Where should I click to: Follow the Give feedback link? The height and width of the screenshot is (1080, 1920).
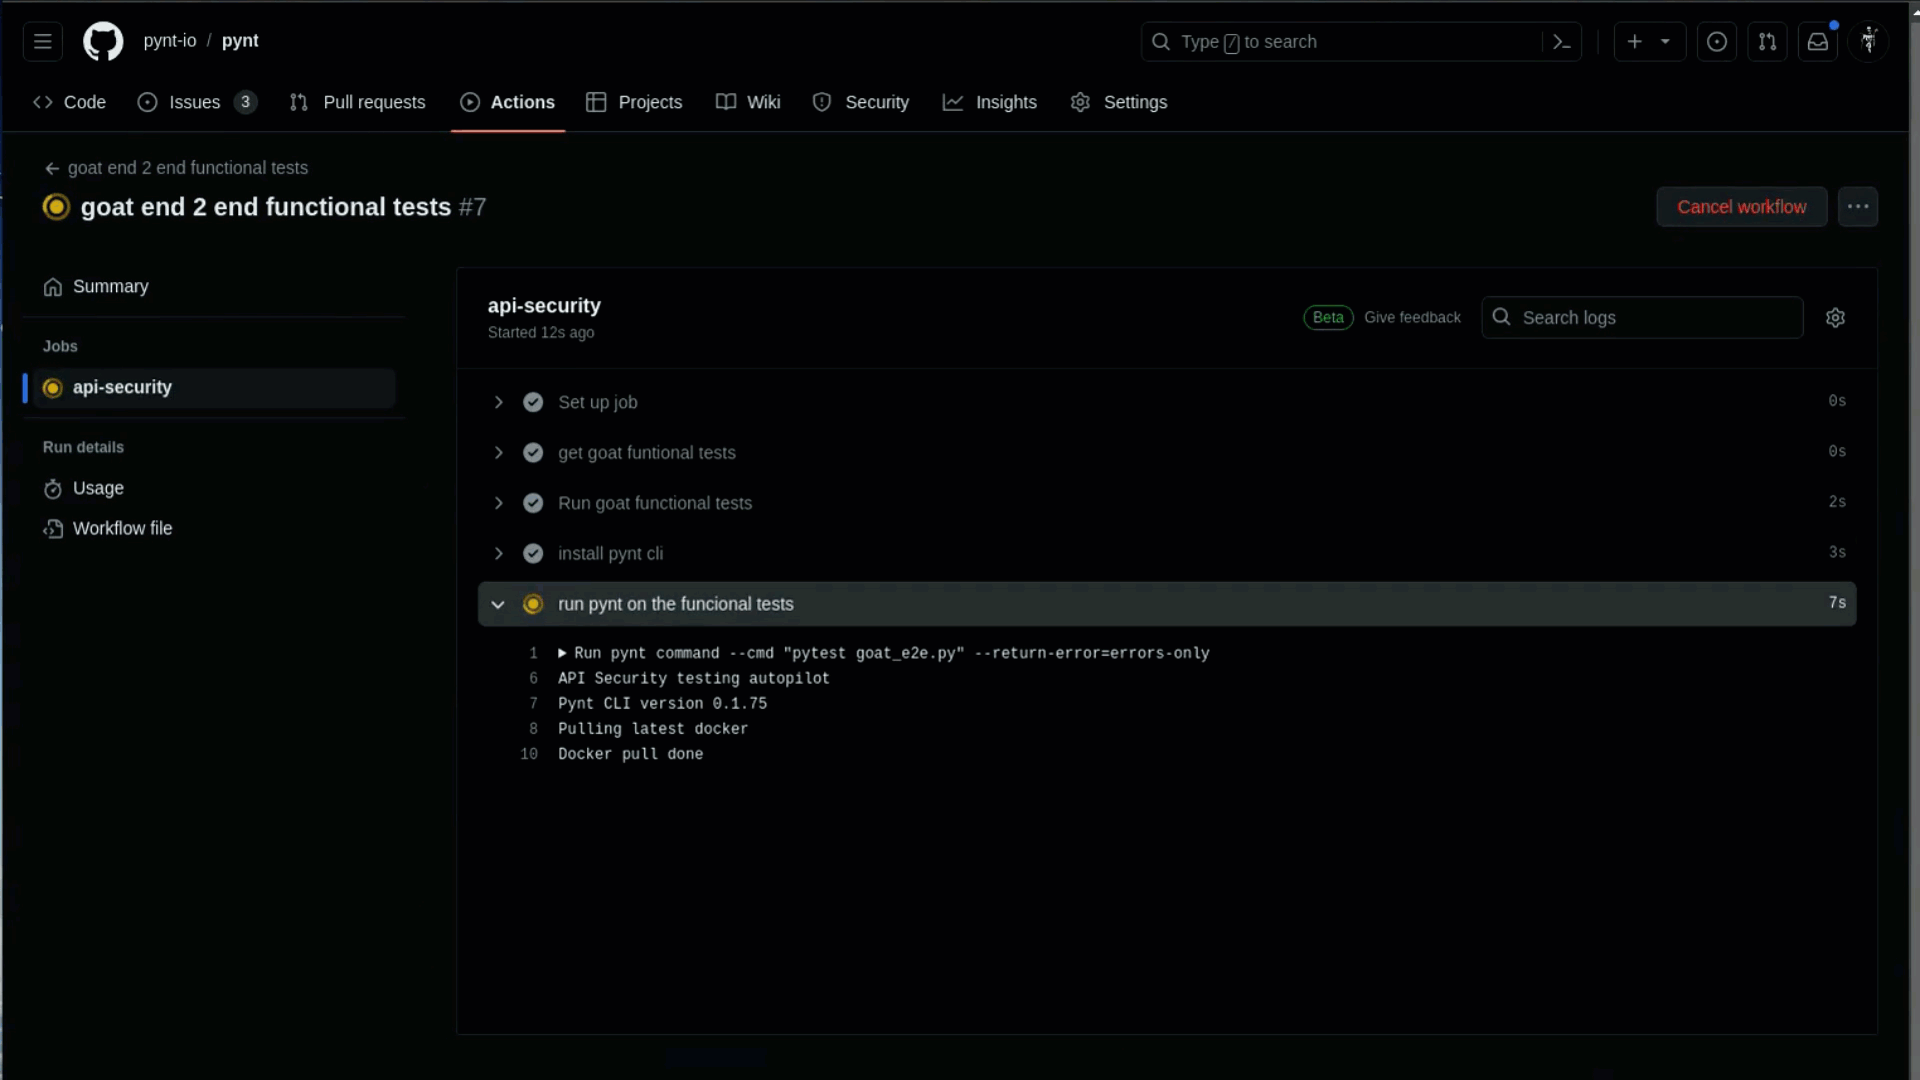(1412, 318)
